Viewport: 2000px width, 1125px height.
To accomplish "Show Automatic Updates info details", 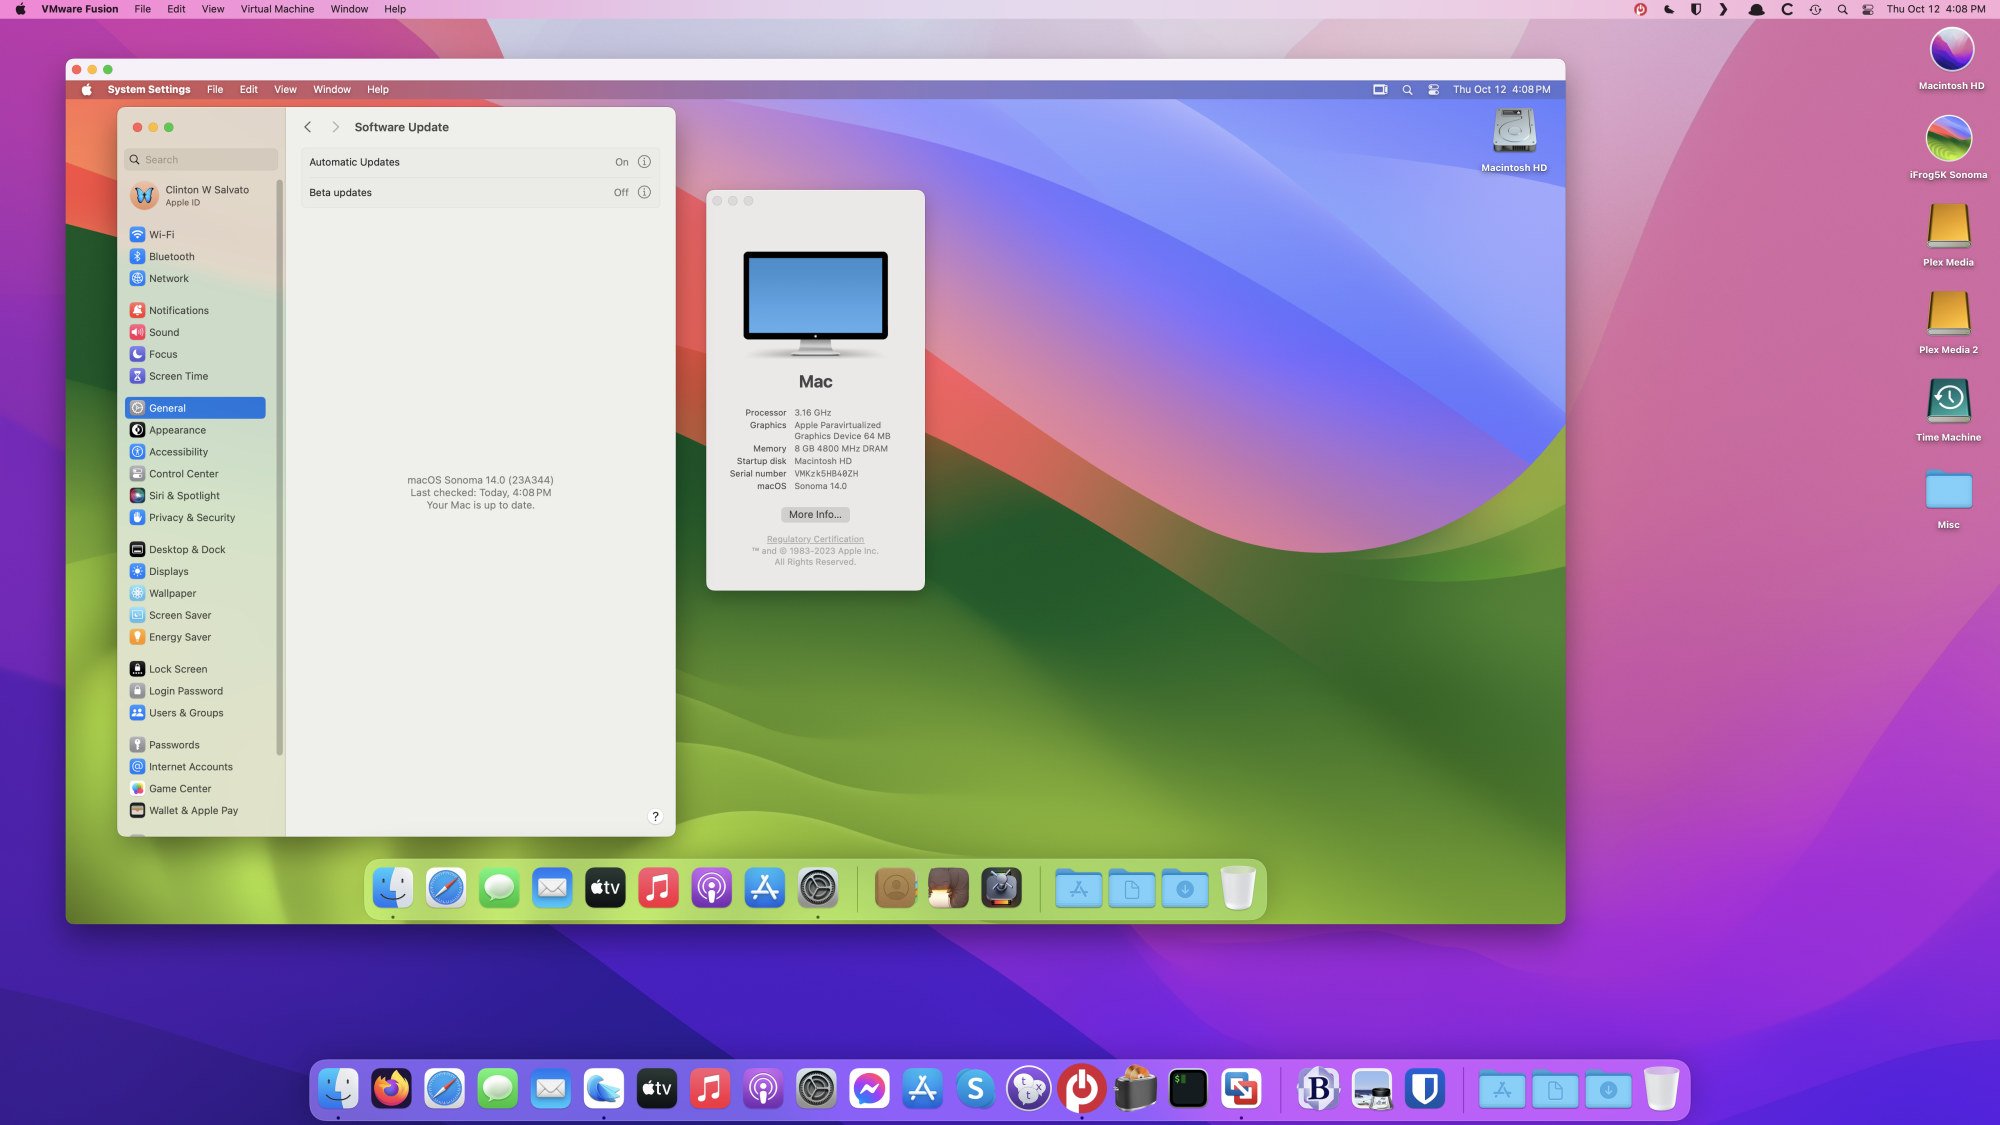I will [644, 162].
